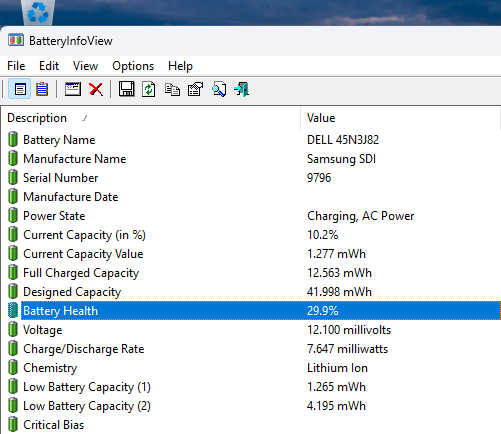Select the Low Battery Capacity (1) row label

pyautogui.click(x=87, y=387)
